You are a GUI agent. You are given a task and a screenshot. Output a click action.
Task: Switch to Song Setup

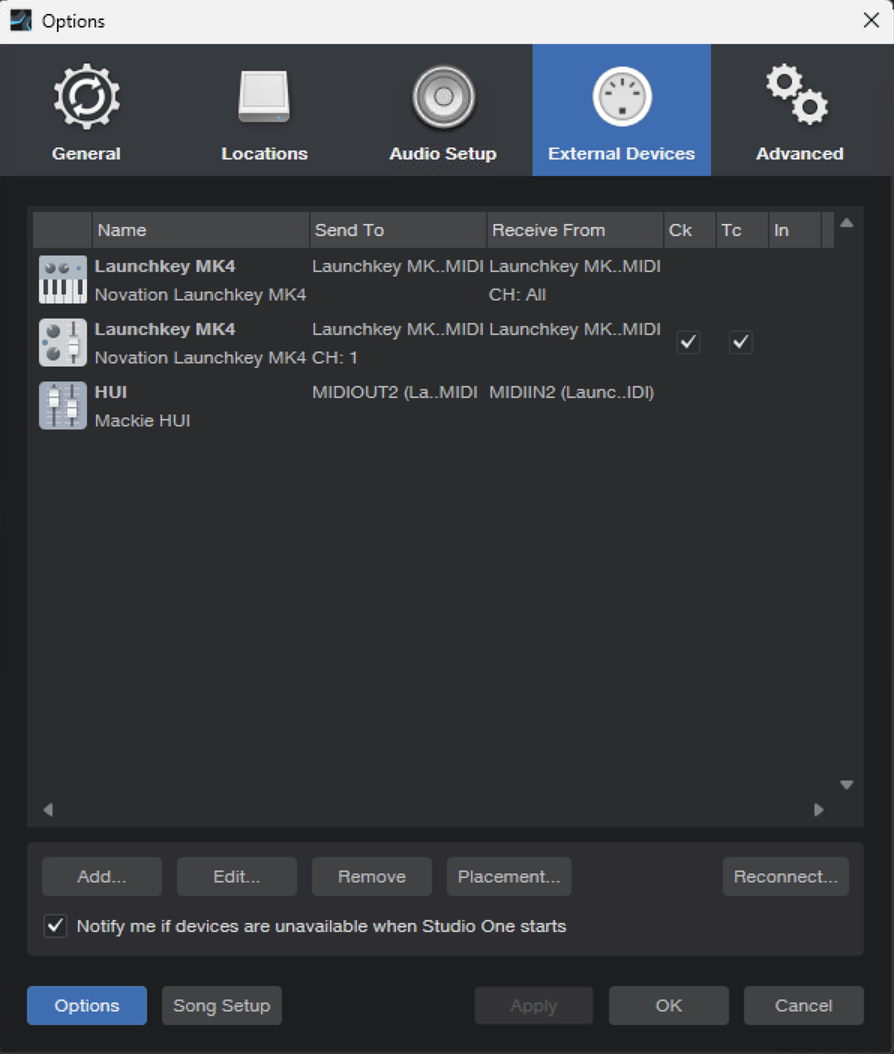[222, 1006]
